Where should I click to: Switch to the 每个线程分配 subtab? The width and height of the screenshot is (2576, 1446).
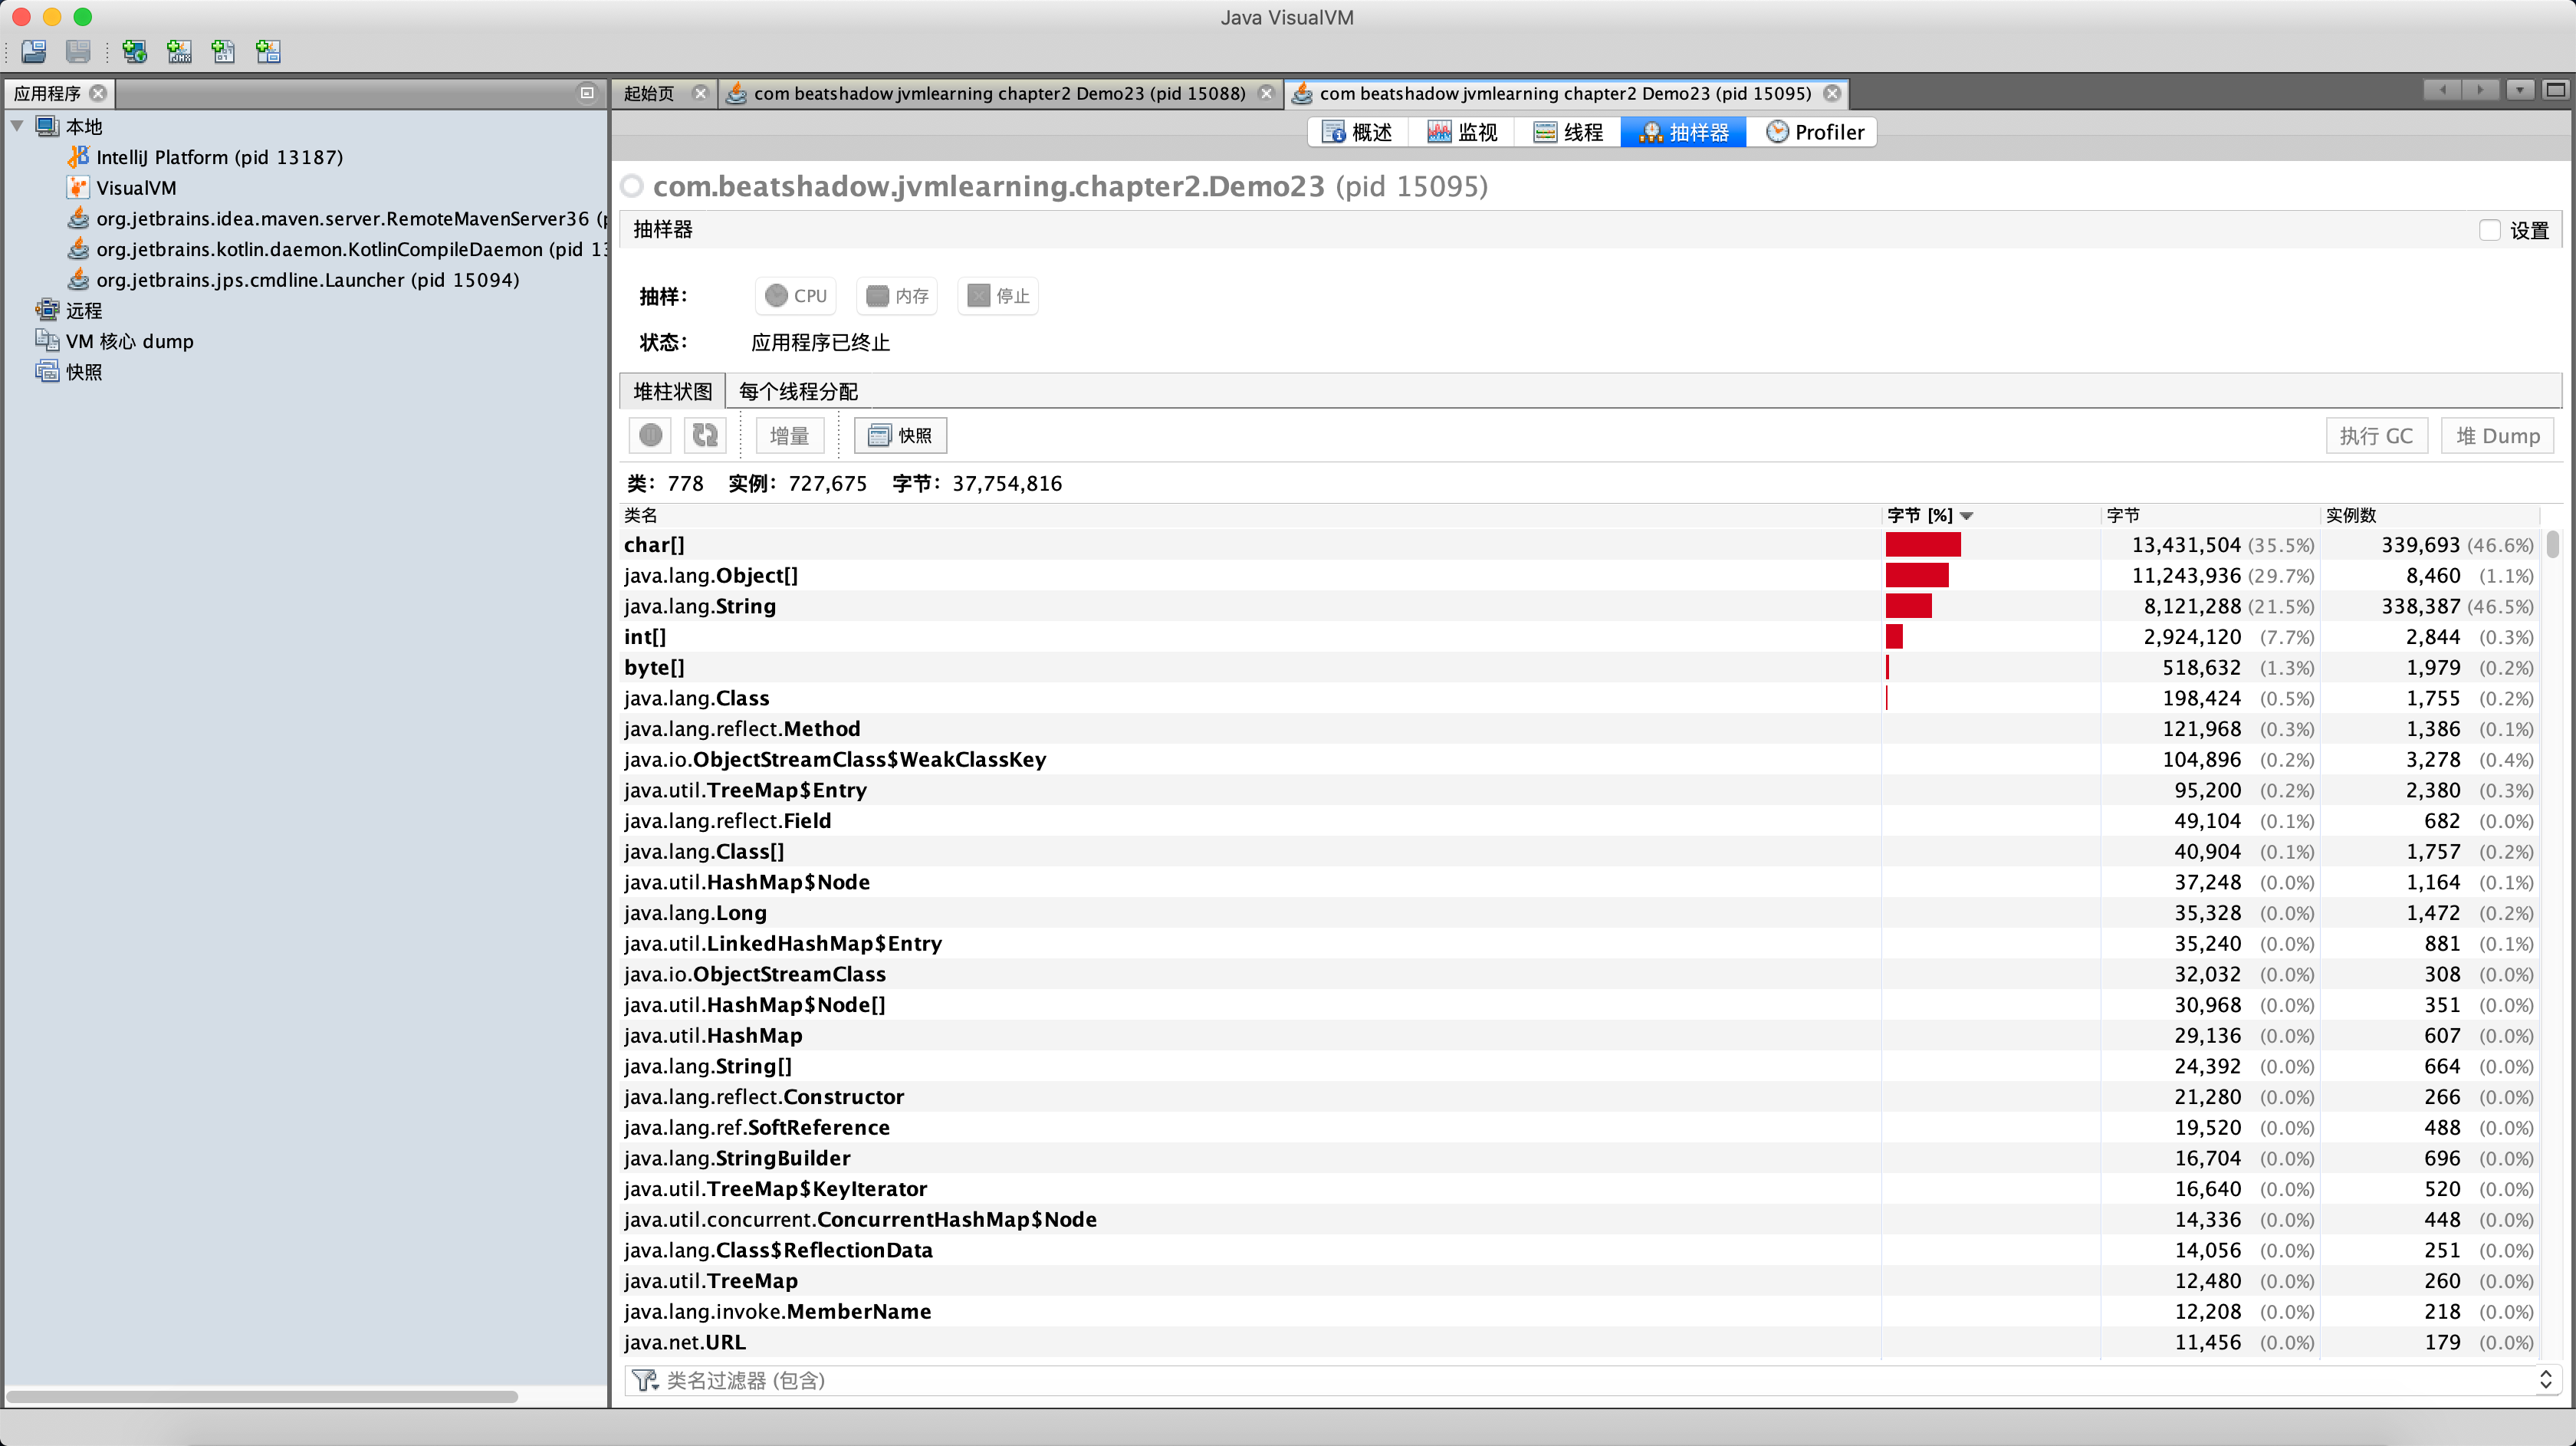[x=798, y=391]
